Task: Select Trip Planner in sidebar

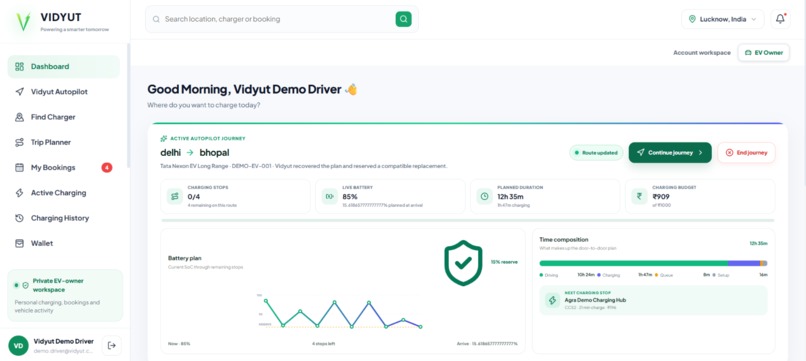Action: tap(64, 142)
